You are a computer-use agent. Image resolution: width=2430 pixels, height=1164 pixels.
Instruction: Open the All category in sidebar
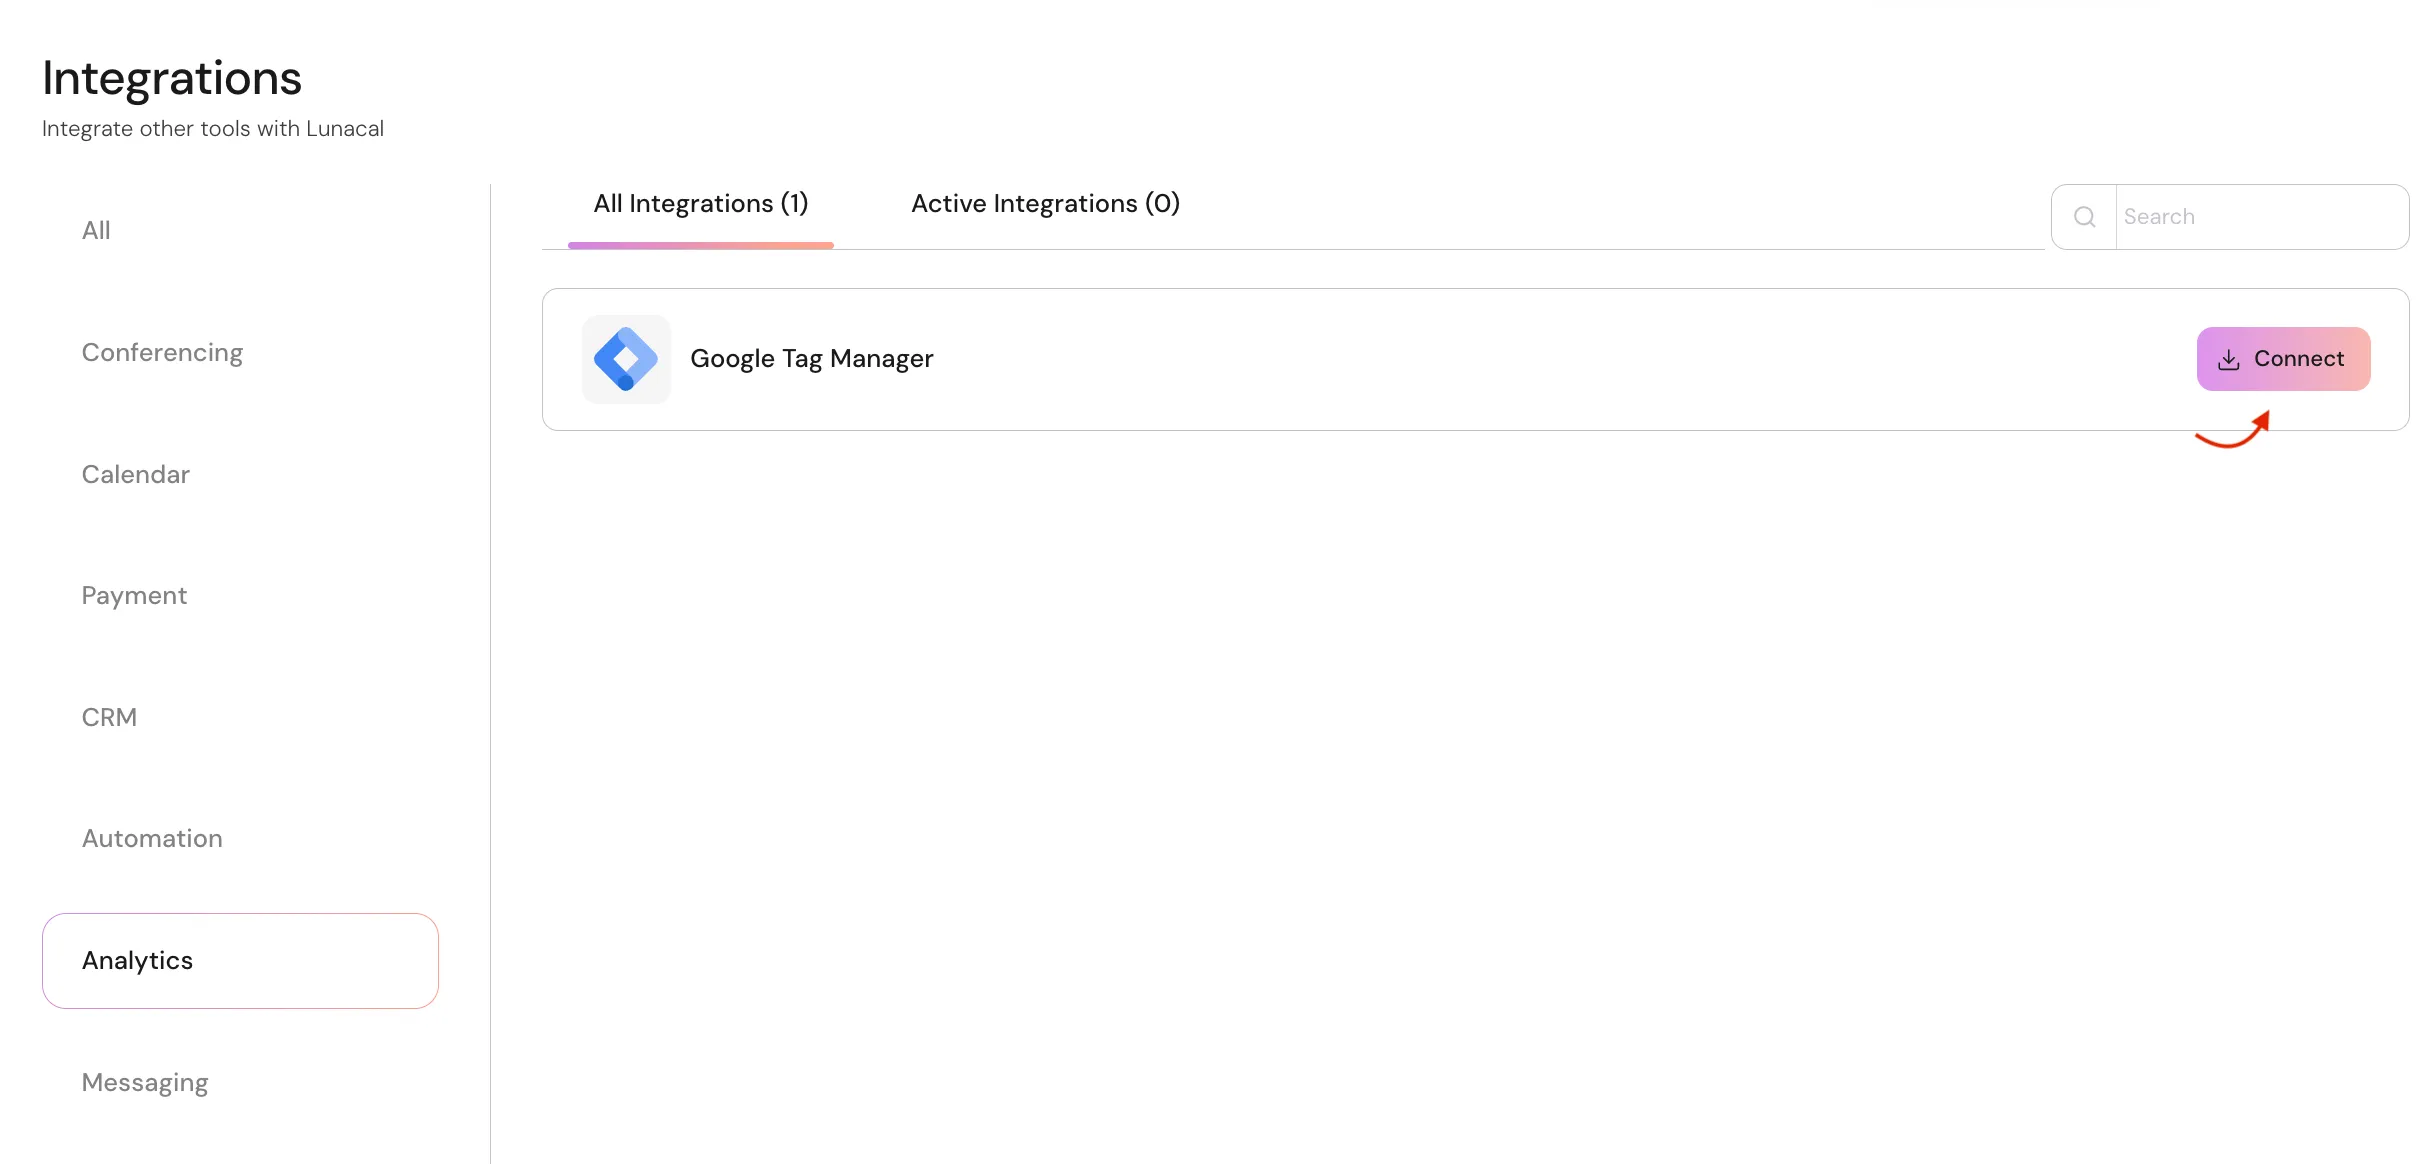[96, 231]
